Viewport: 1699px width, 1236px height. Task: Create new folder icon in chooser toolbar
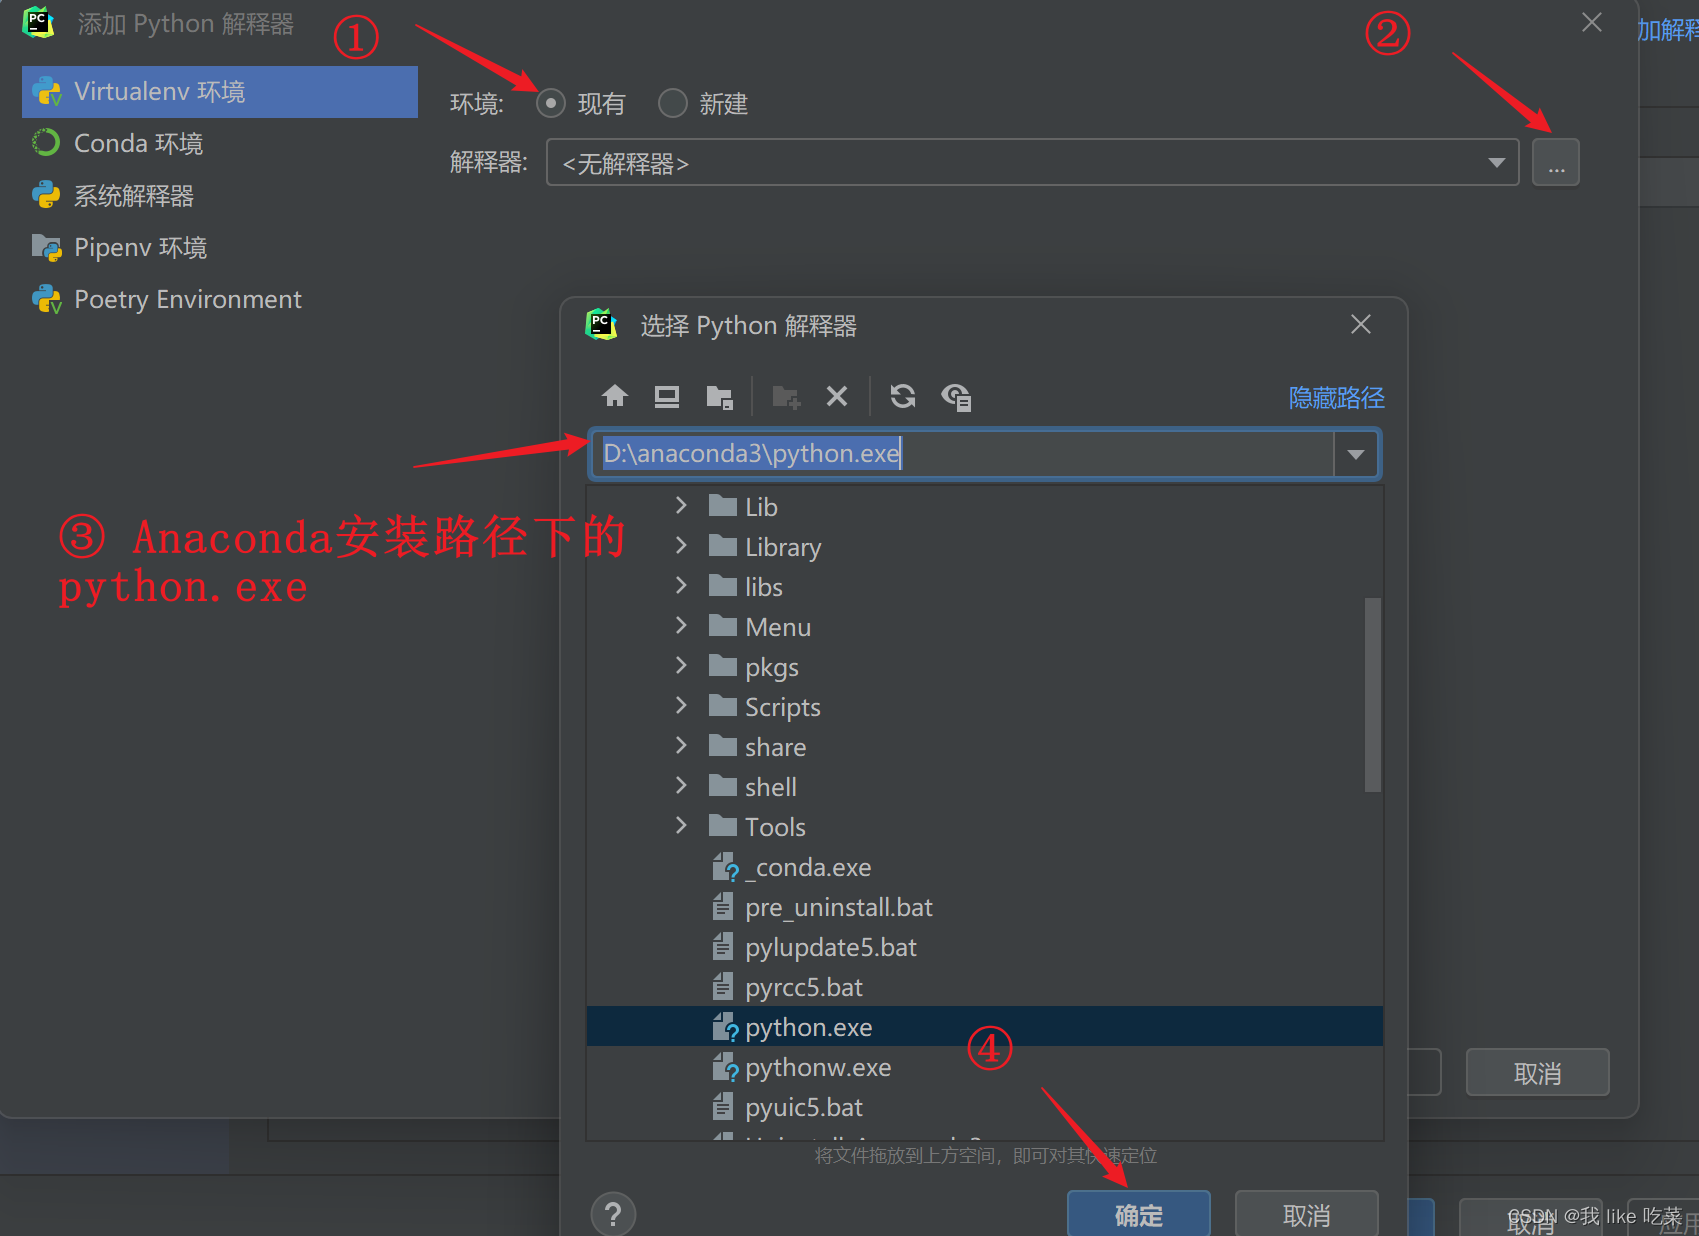[786, 397]
